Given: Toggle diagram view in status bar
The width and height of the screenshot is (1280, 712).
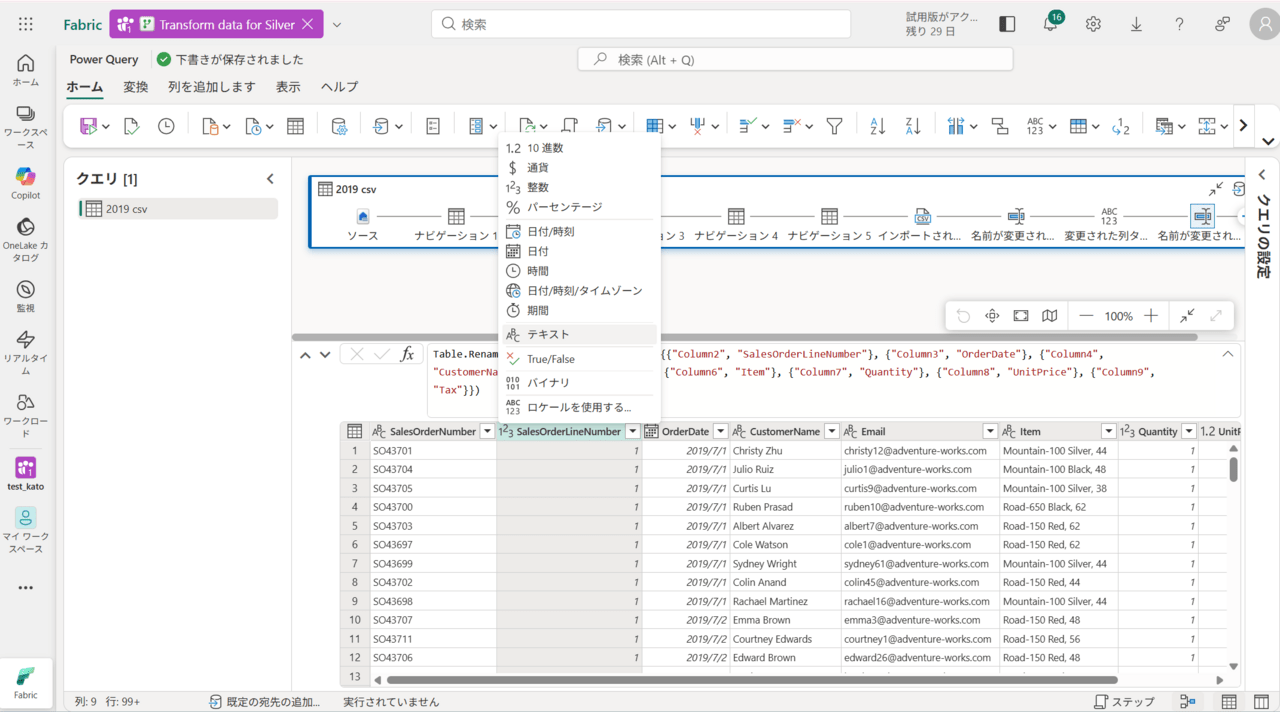Looking at the screenshot, I should click(x=1188, y=702).
